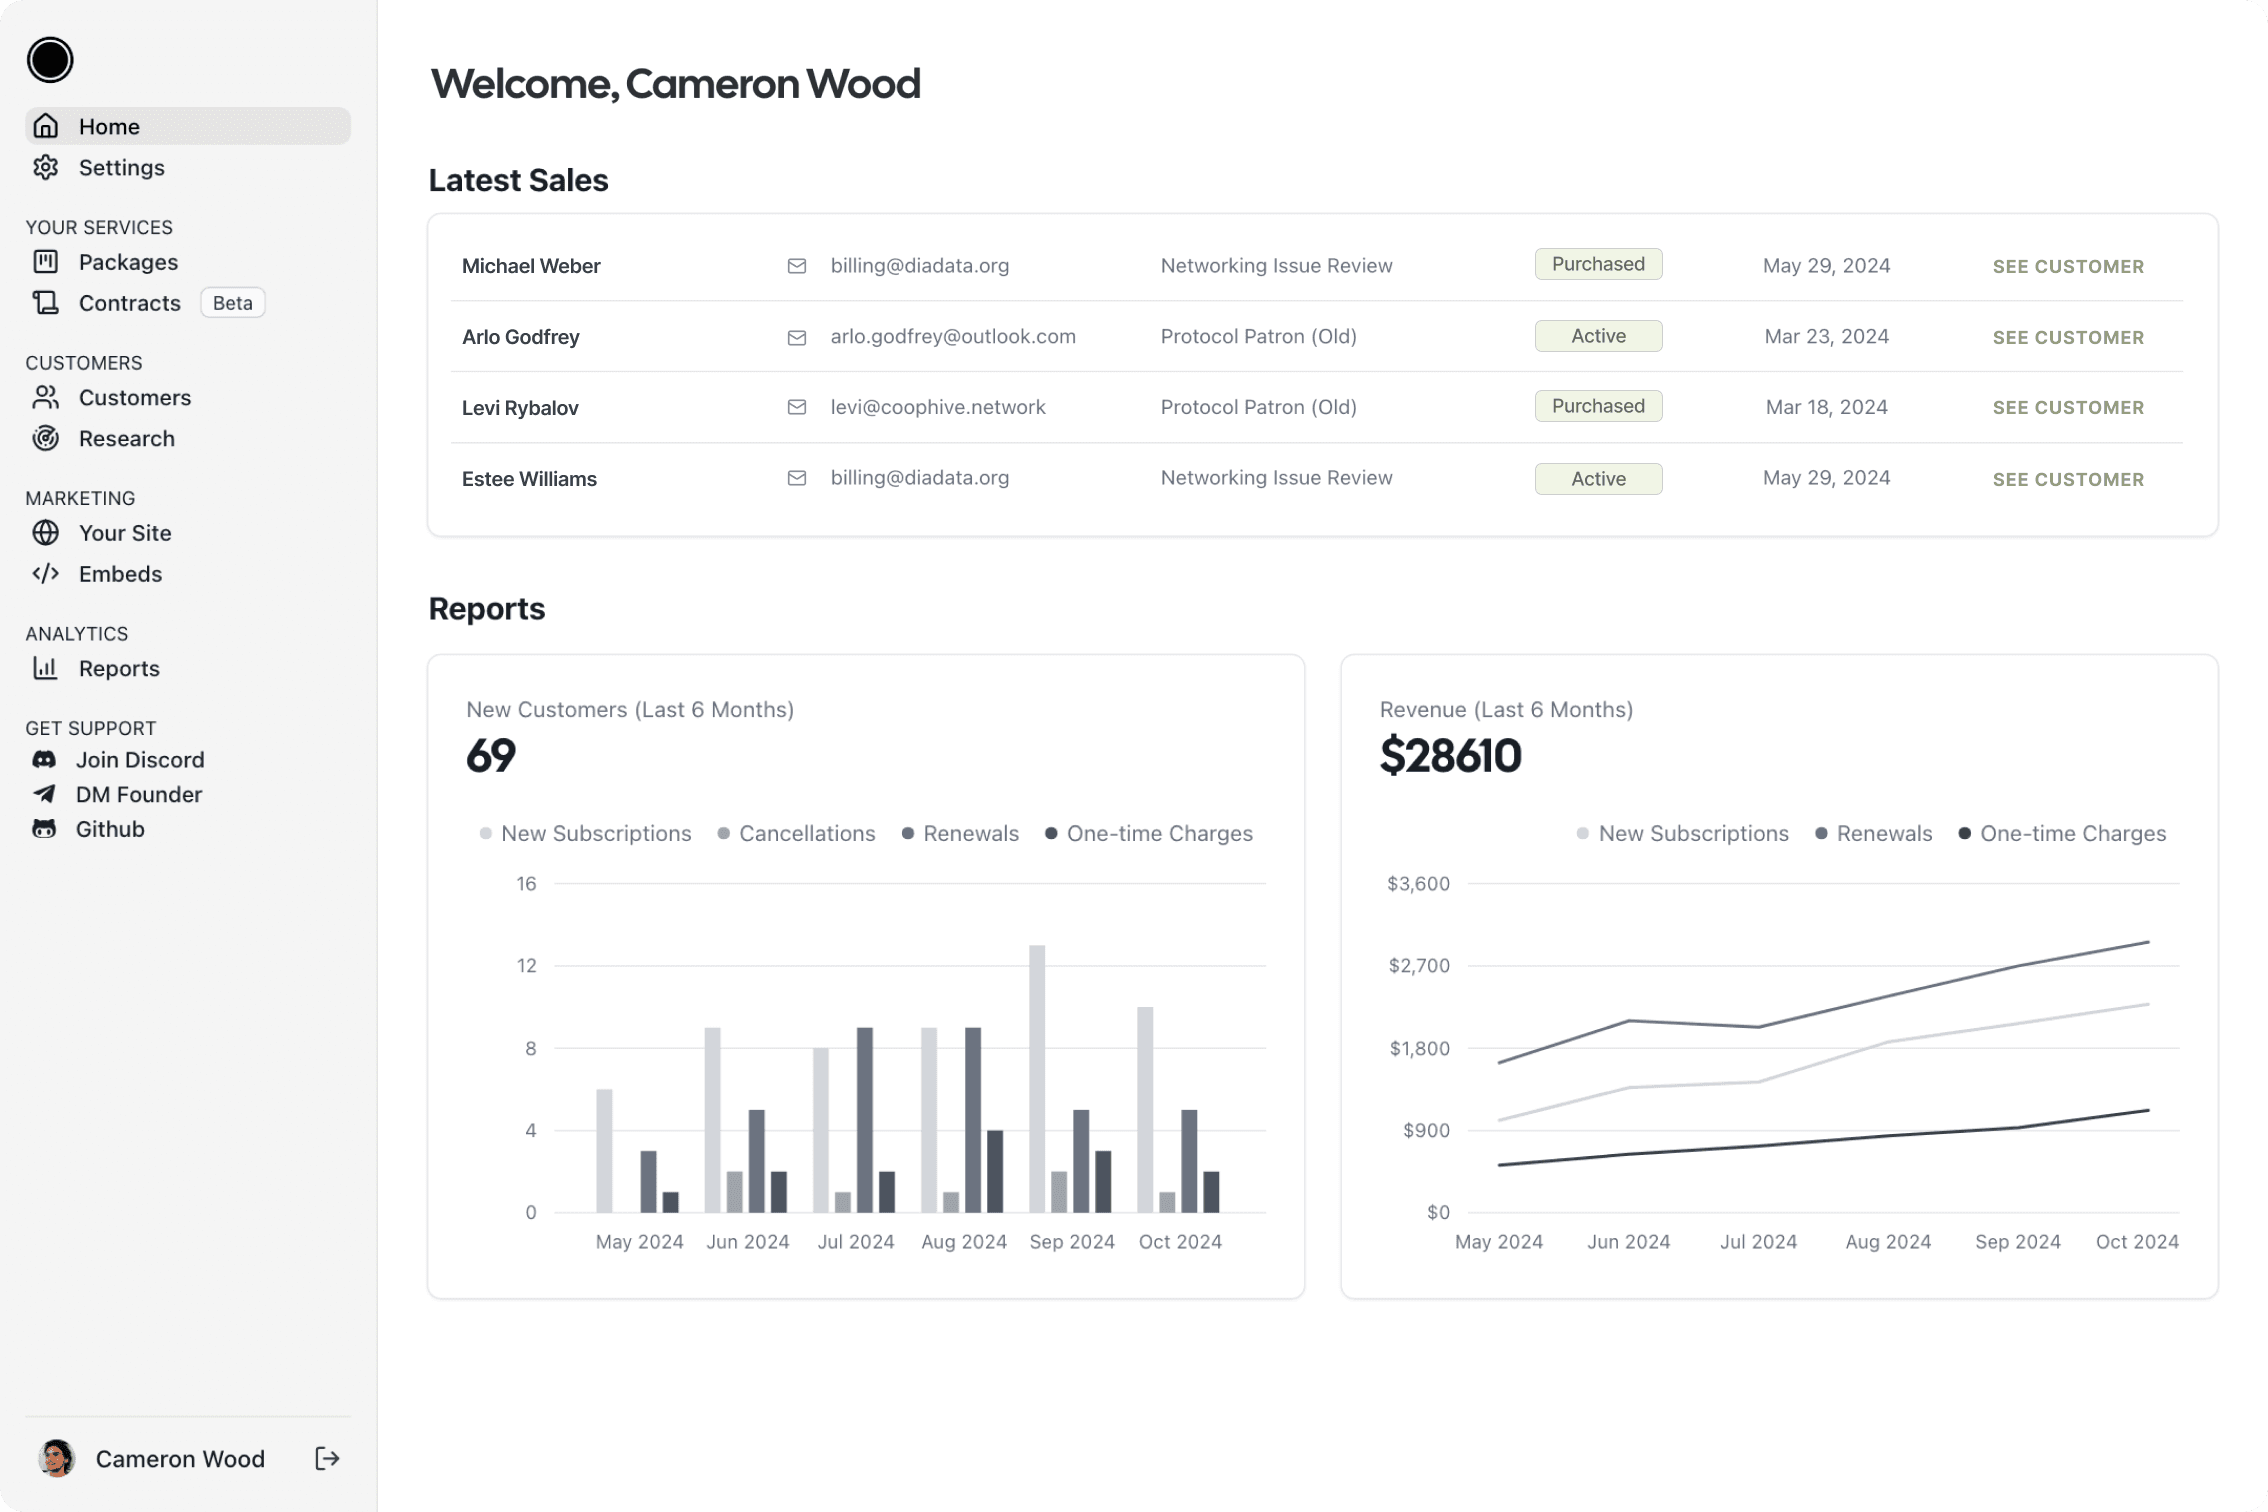
Task: Toggle New Subscriptions legend in New Customers chart
Action: click(x=585, y=833)
